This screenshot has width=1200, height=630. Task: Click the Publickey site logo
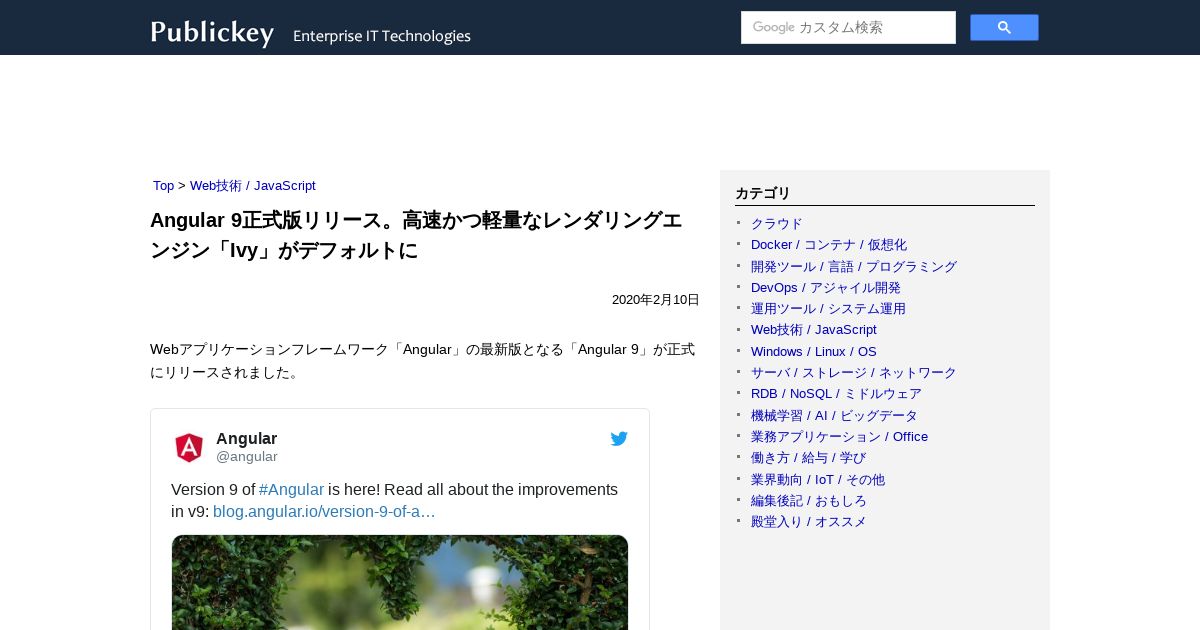[x=212, y=32]
